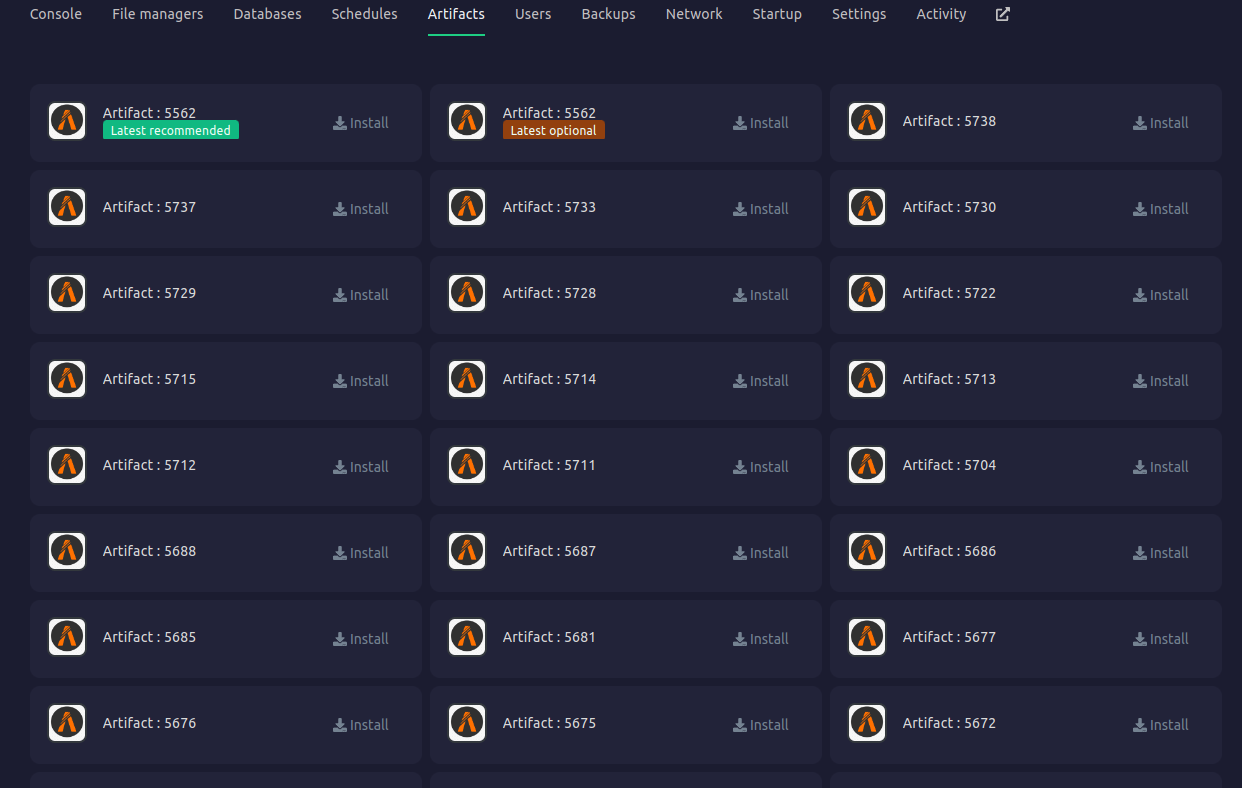Click the FiveM logo for Artifact 5738

(x=867, y=121)
